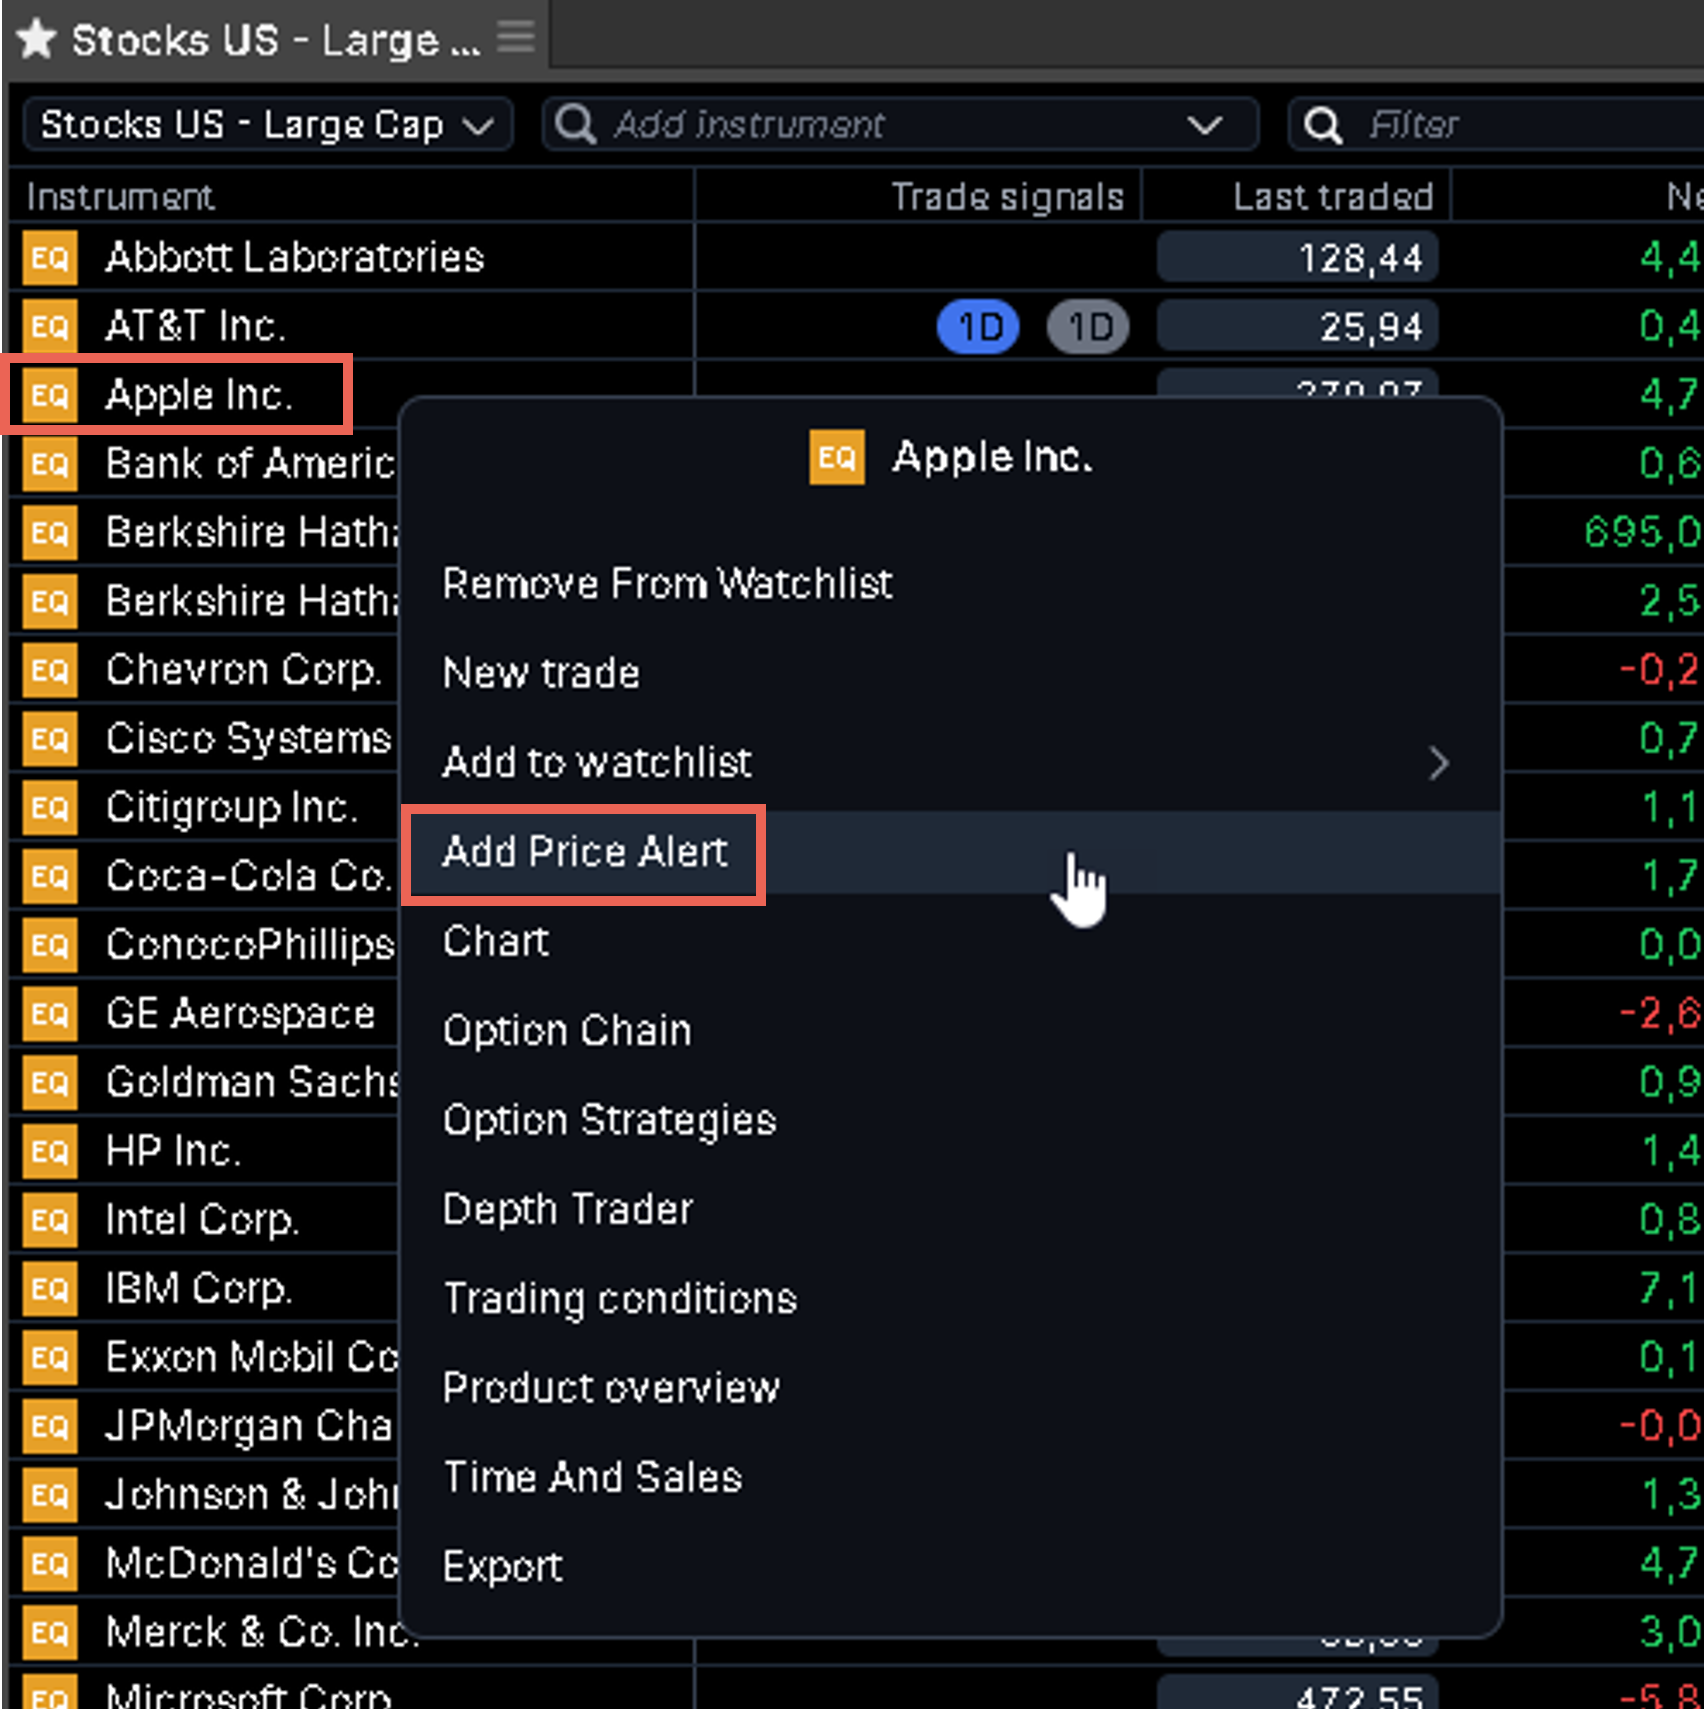Click the magnifier icon in the Filter box

tap(1322, 125)
